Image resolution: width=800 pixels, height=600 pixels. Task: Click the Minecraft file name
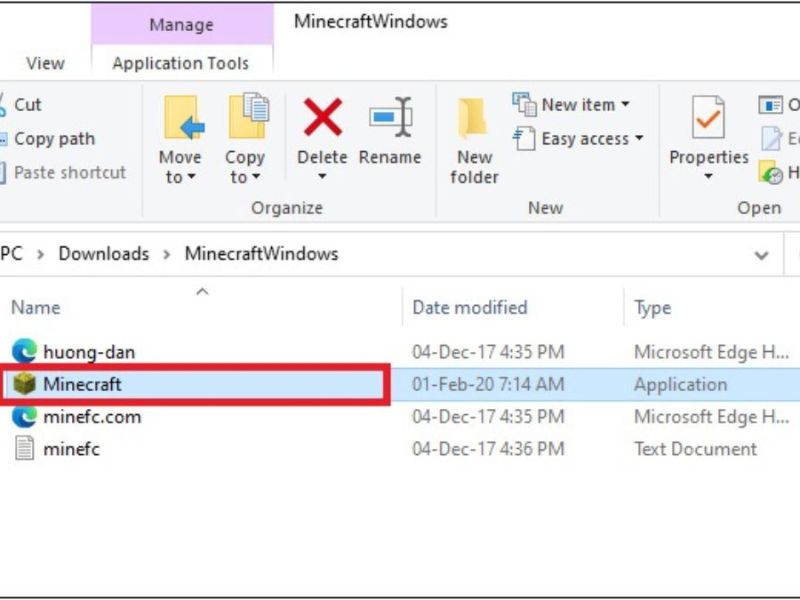(82, 384)
